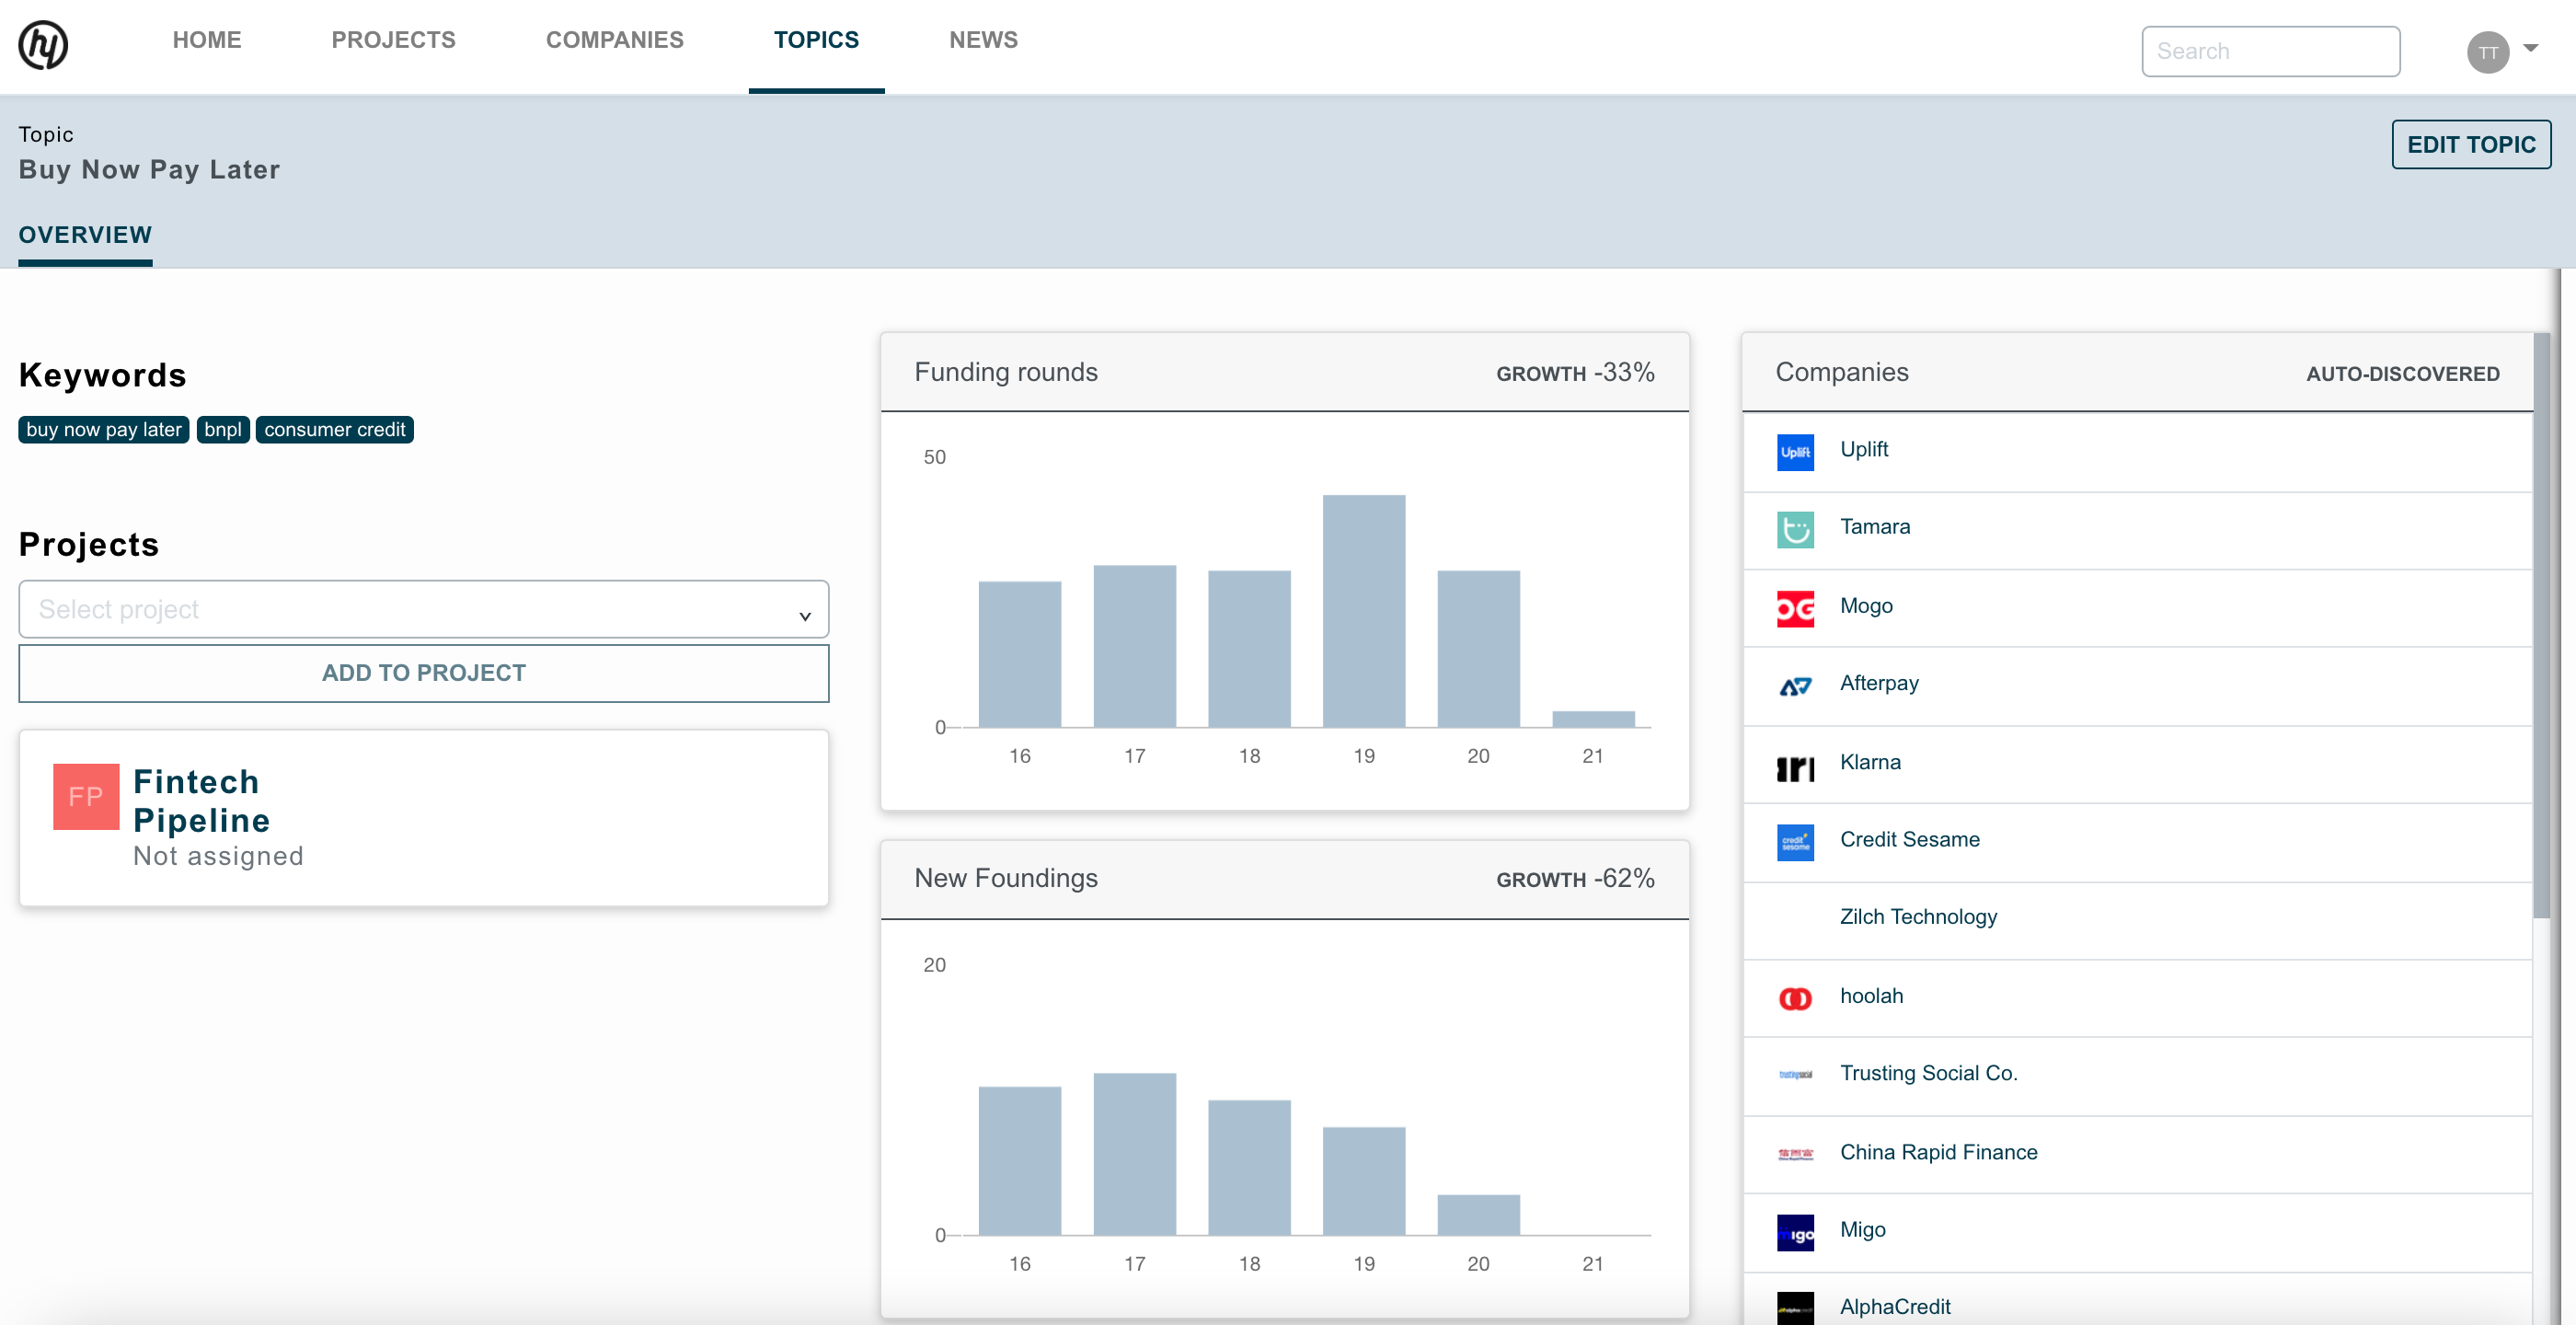Expand the Select project dropdown

pos(423,609)
